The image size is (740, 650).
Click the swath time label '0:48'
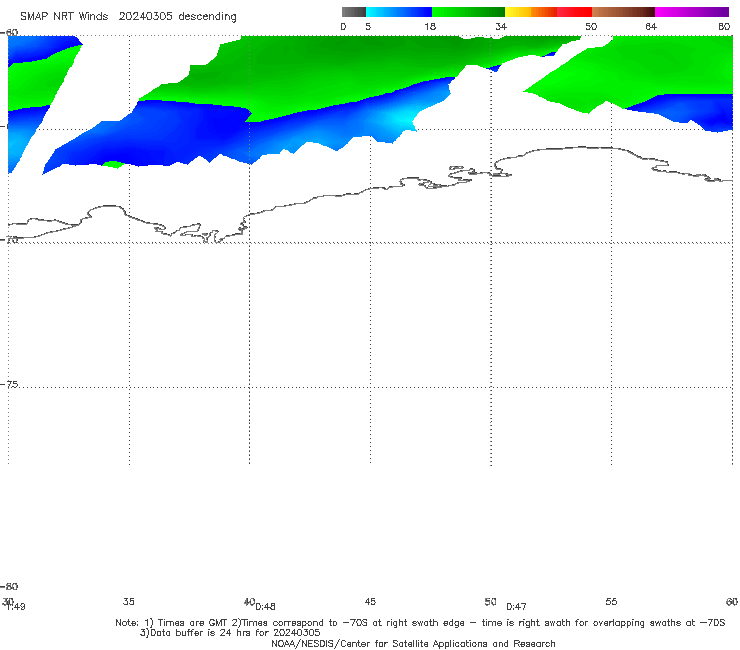[265, 607]
